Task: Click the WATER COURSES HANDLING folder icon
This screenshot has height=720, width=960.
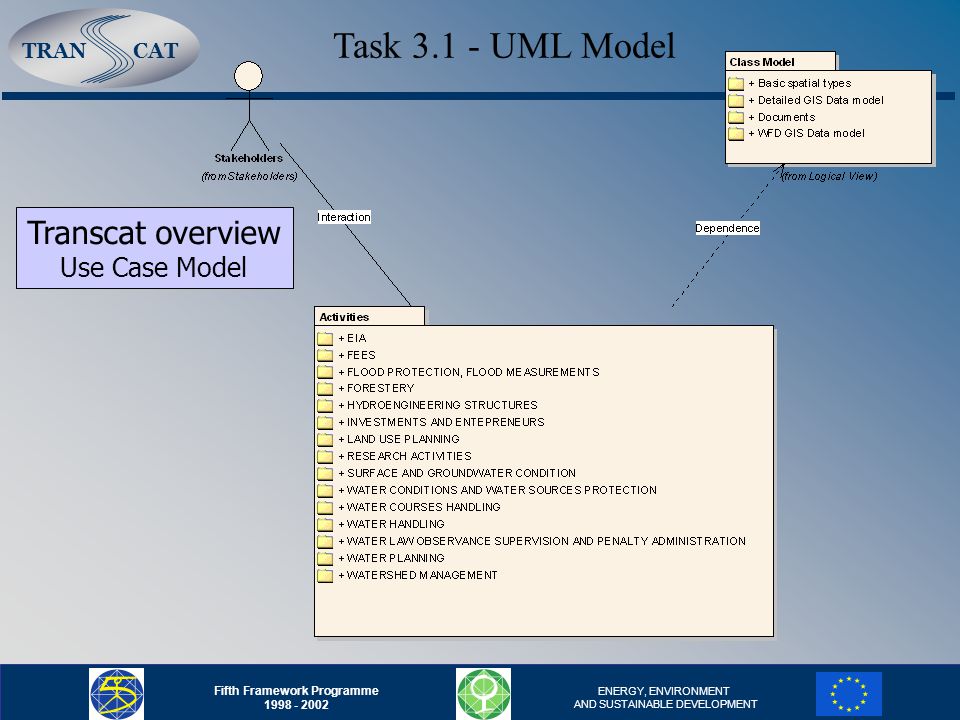Action: pos(325,507)
